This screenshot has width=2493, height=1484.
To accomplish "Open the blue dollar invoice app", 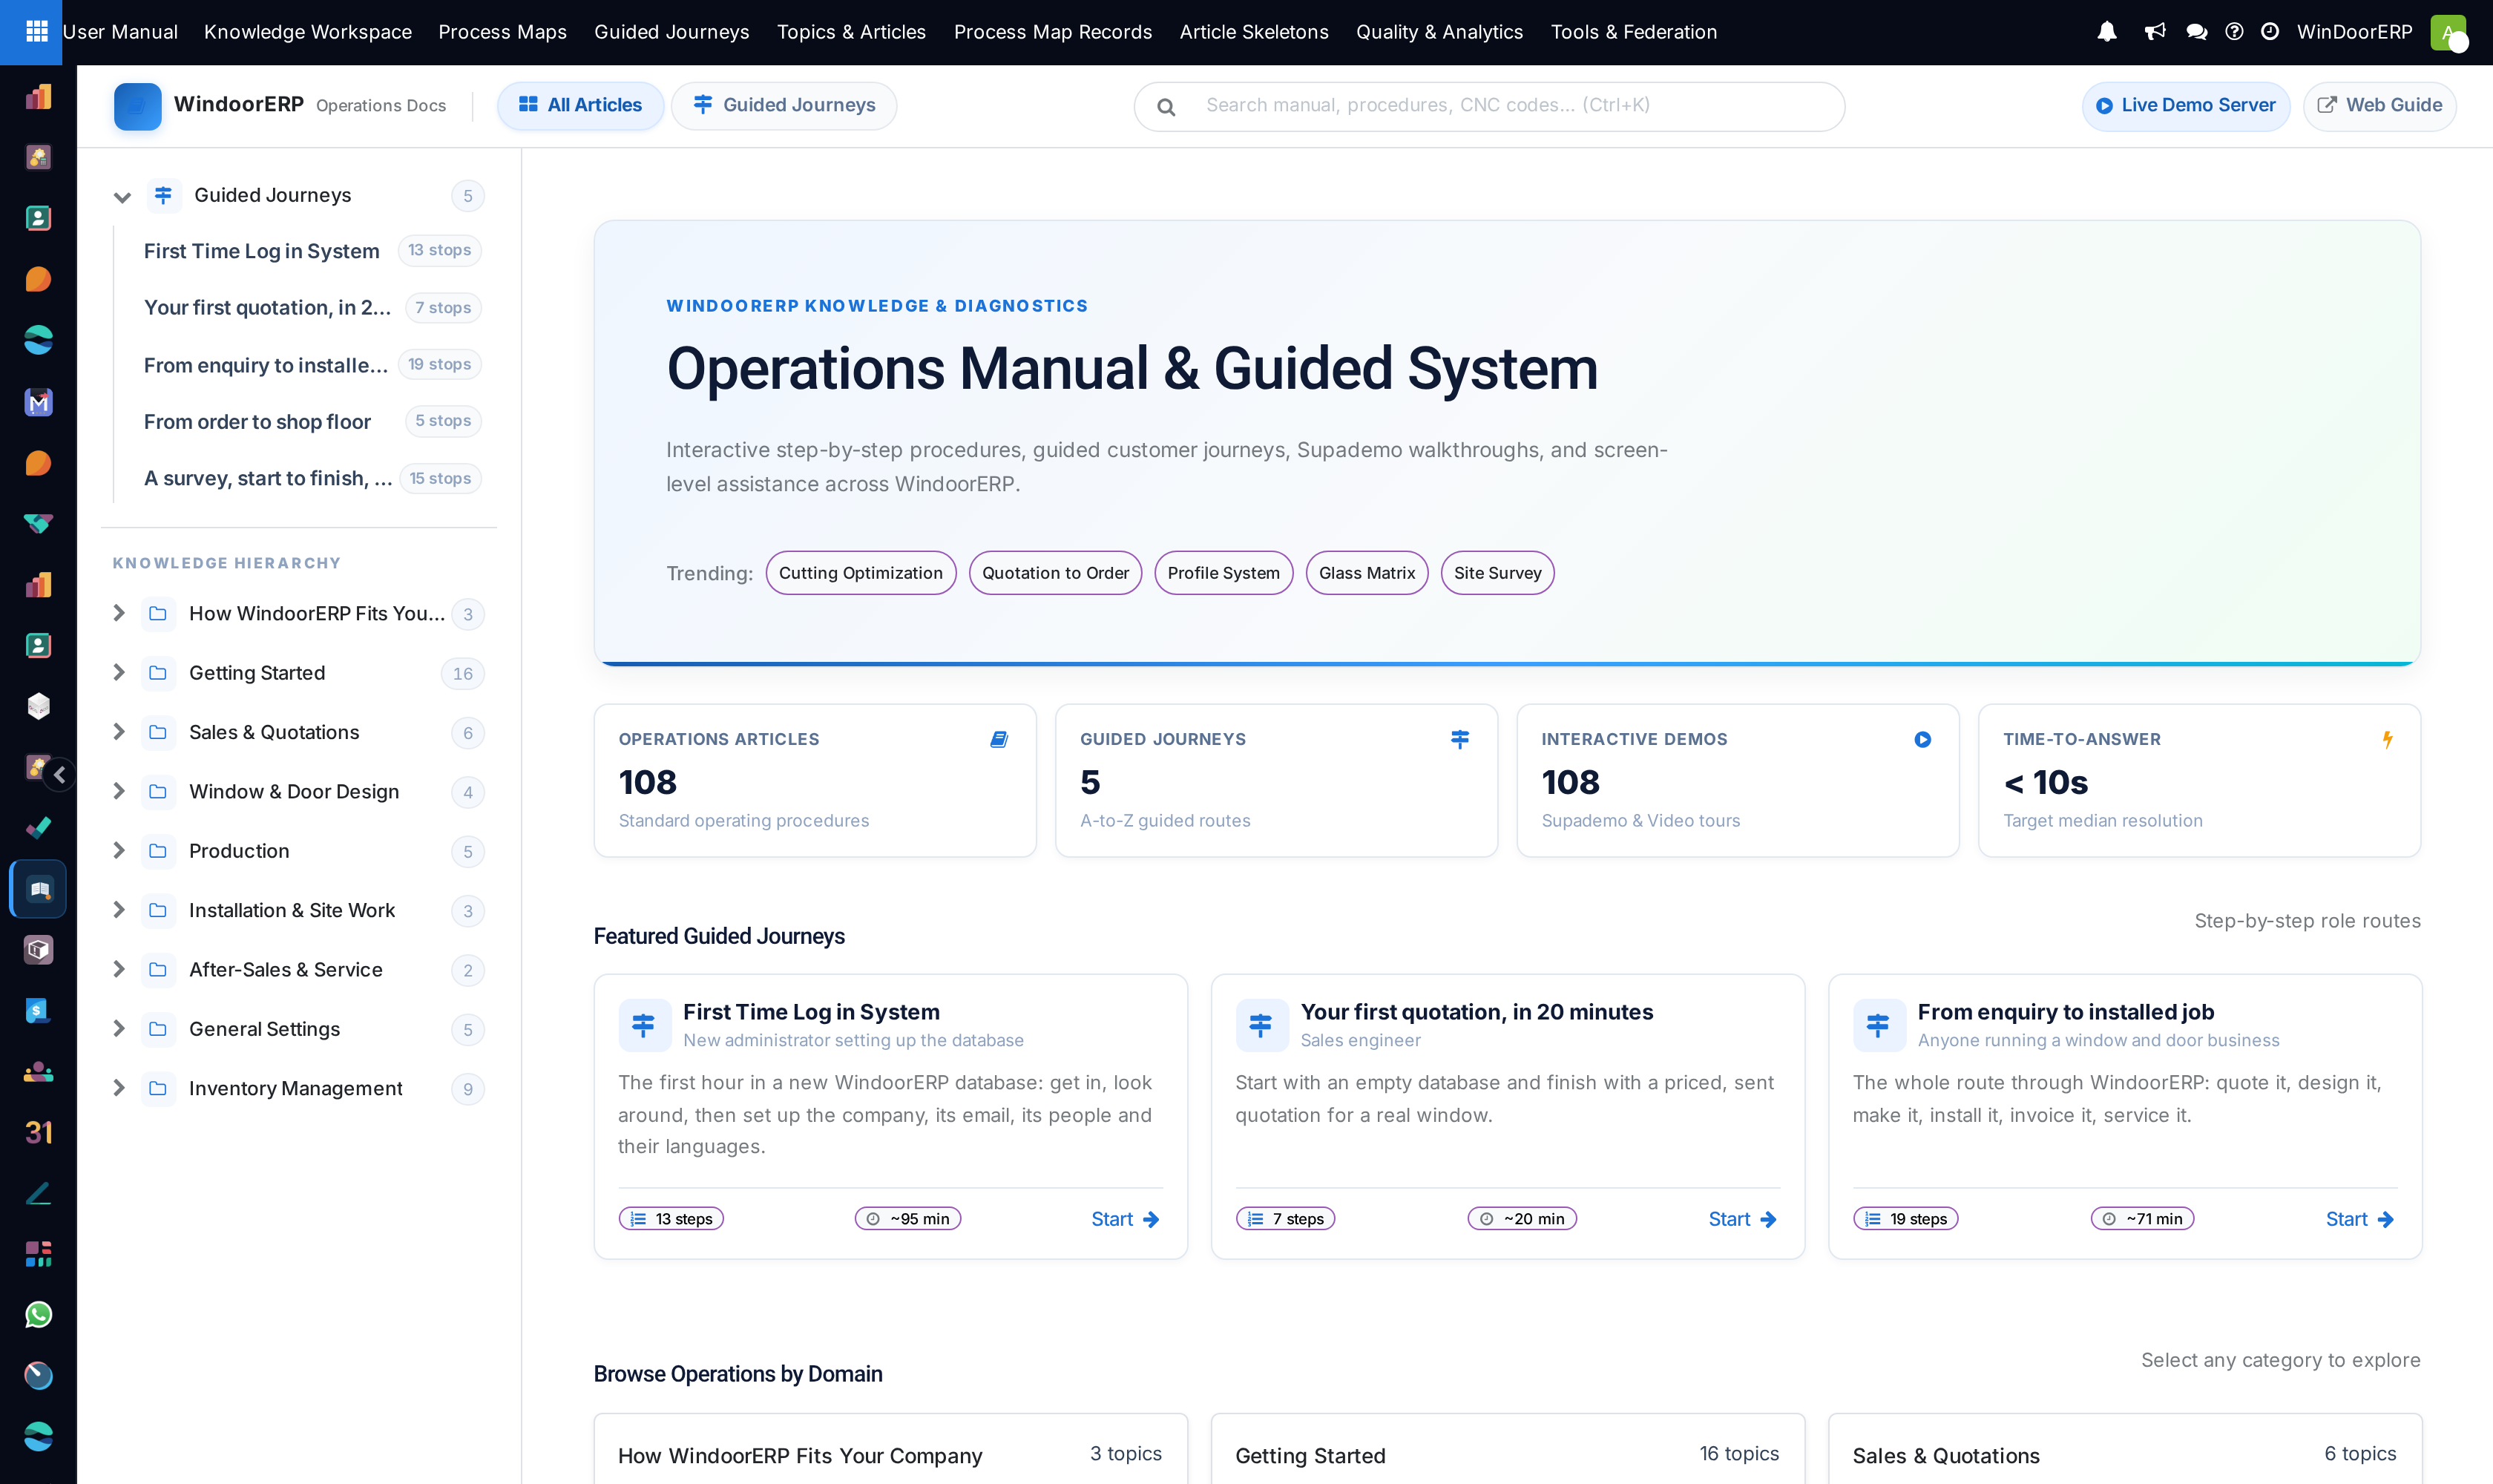I will (x=38, y=1011).
